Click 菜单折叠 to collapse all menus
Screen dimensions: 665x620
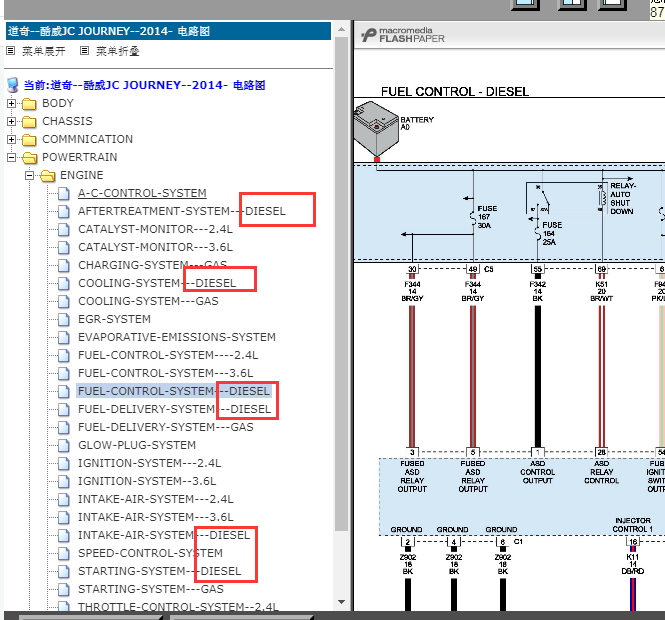coord(112,51)
